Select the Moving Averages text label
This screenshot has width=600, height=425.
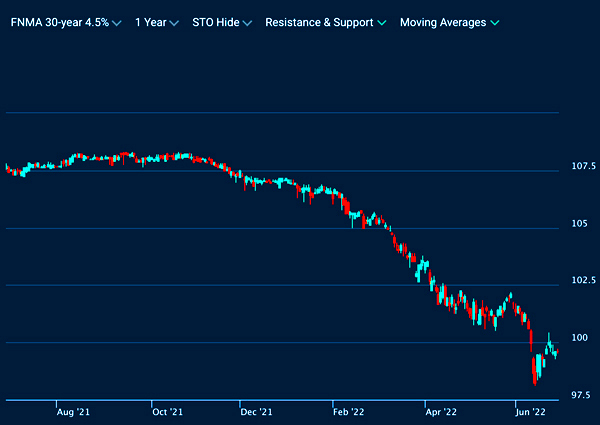(x=442, y=22)
